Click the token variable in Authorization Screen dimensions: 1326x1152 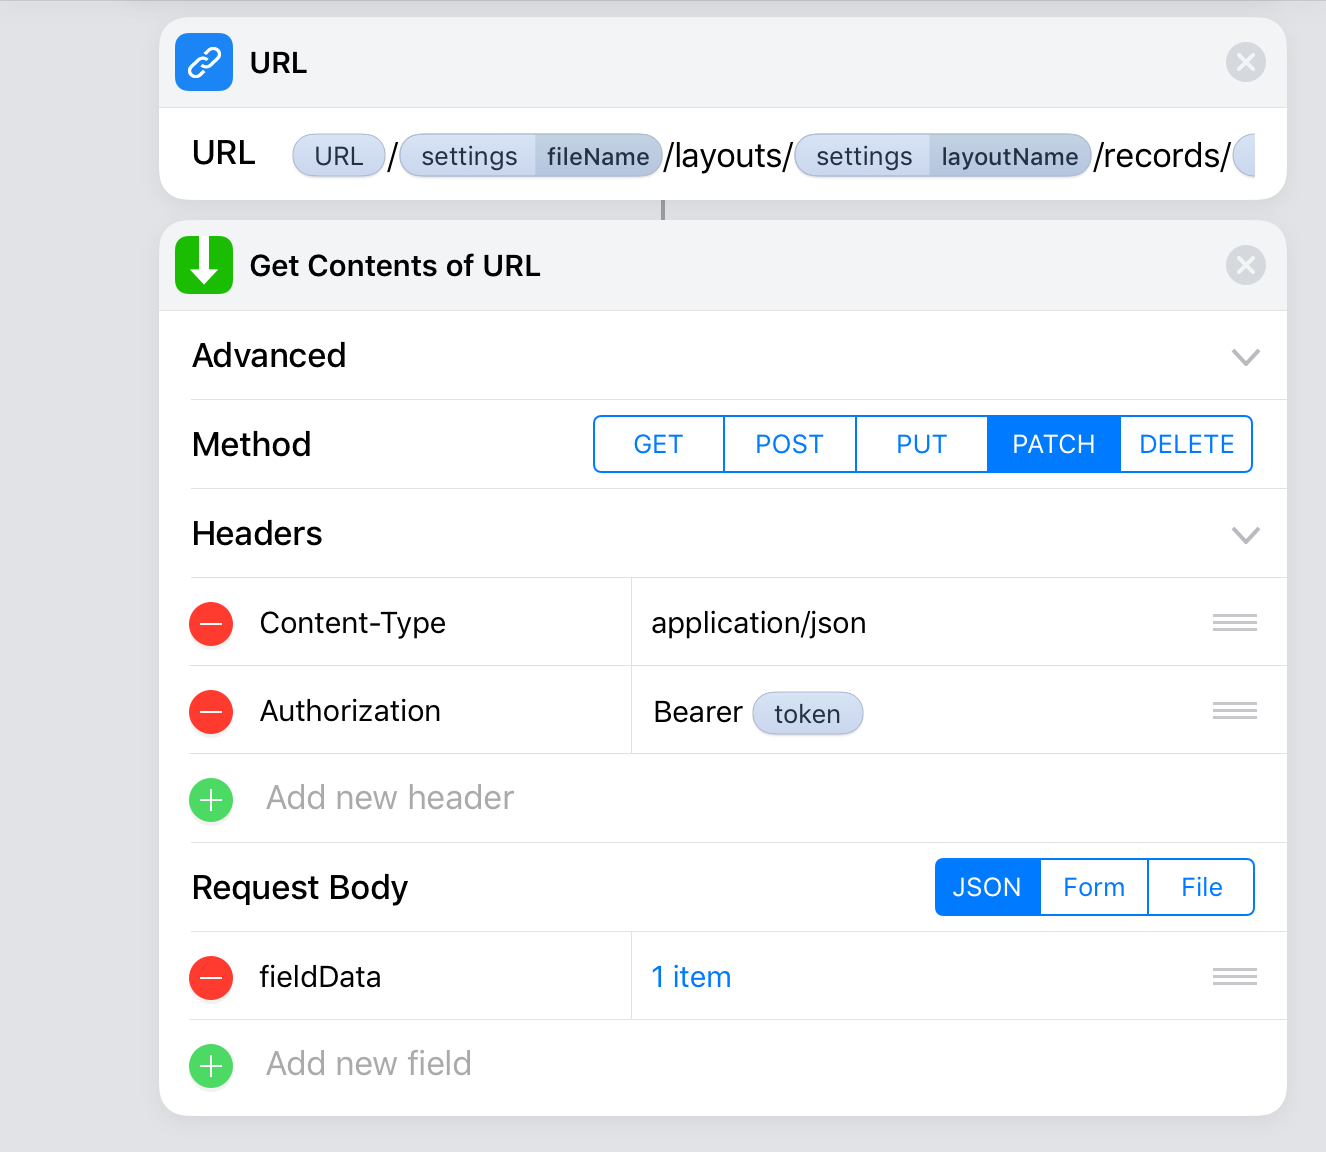click(x=807, y=714)
